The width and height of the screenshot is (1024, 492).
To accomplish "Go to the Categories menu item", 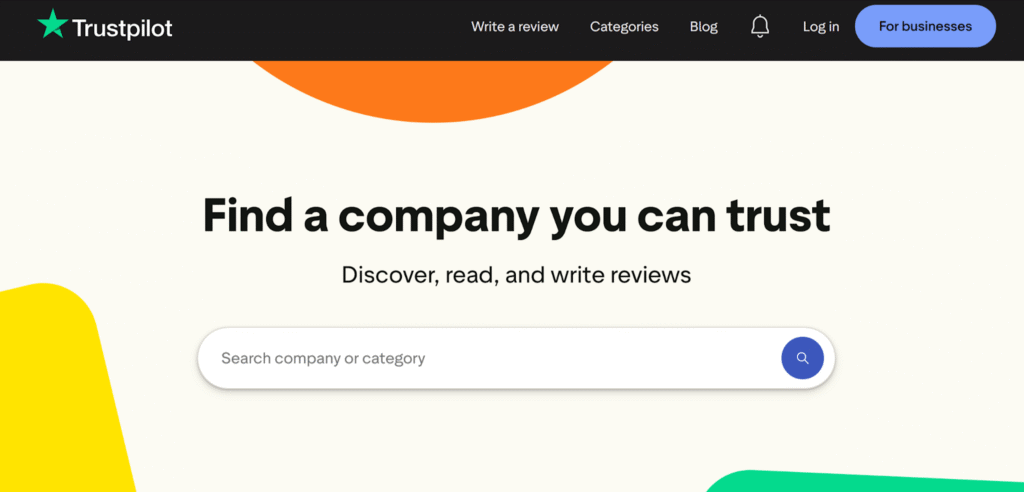I will 624,27.
